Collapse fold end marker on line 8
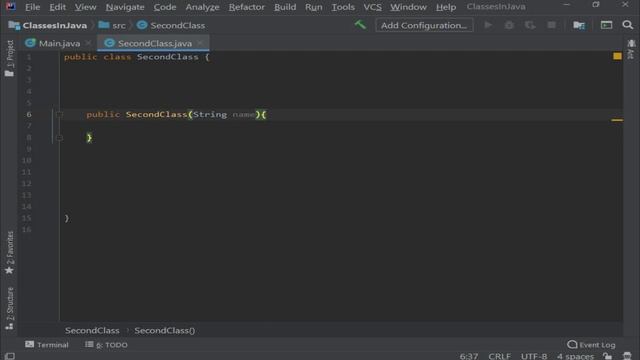This screenshot has height=360, width=640. (x=59, y=138)
